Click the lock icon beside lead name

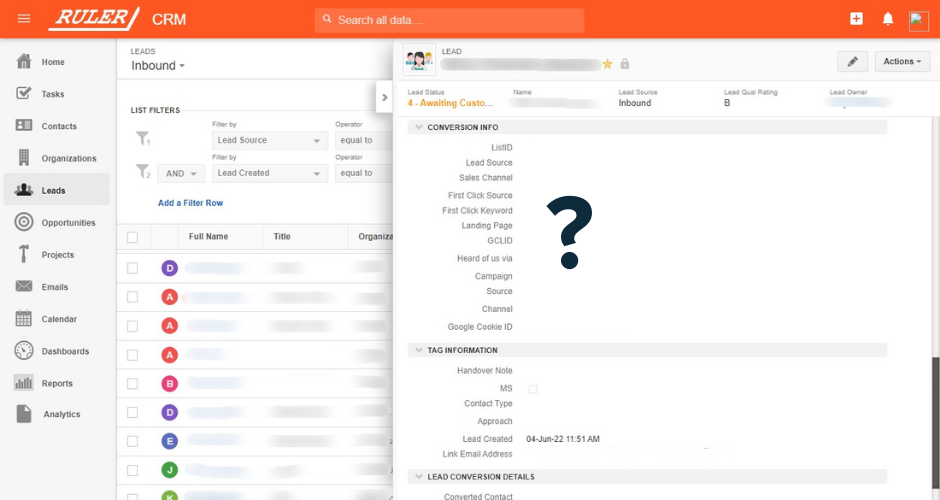coord(625,64)
